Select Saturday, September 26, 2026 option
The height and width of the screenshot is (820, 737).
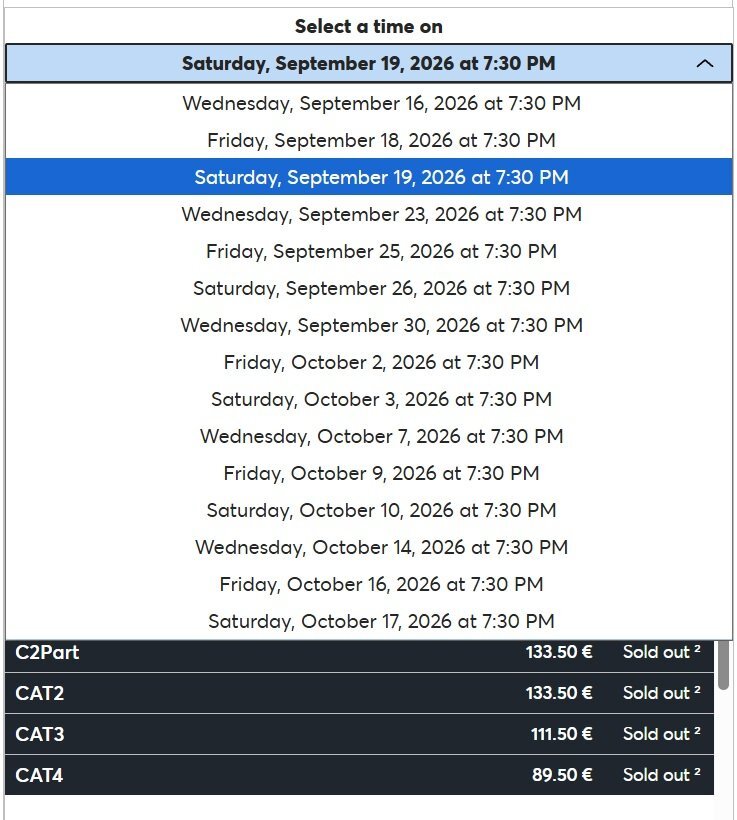pyautogui.click(x=381, y=288)
